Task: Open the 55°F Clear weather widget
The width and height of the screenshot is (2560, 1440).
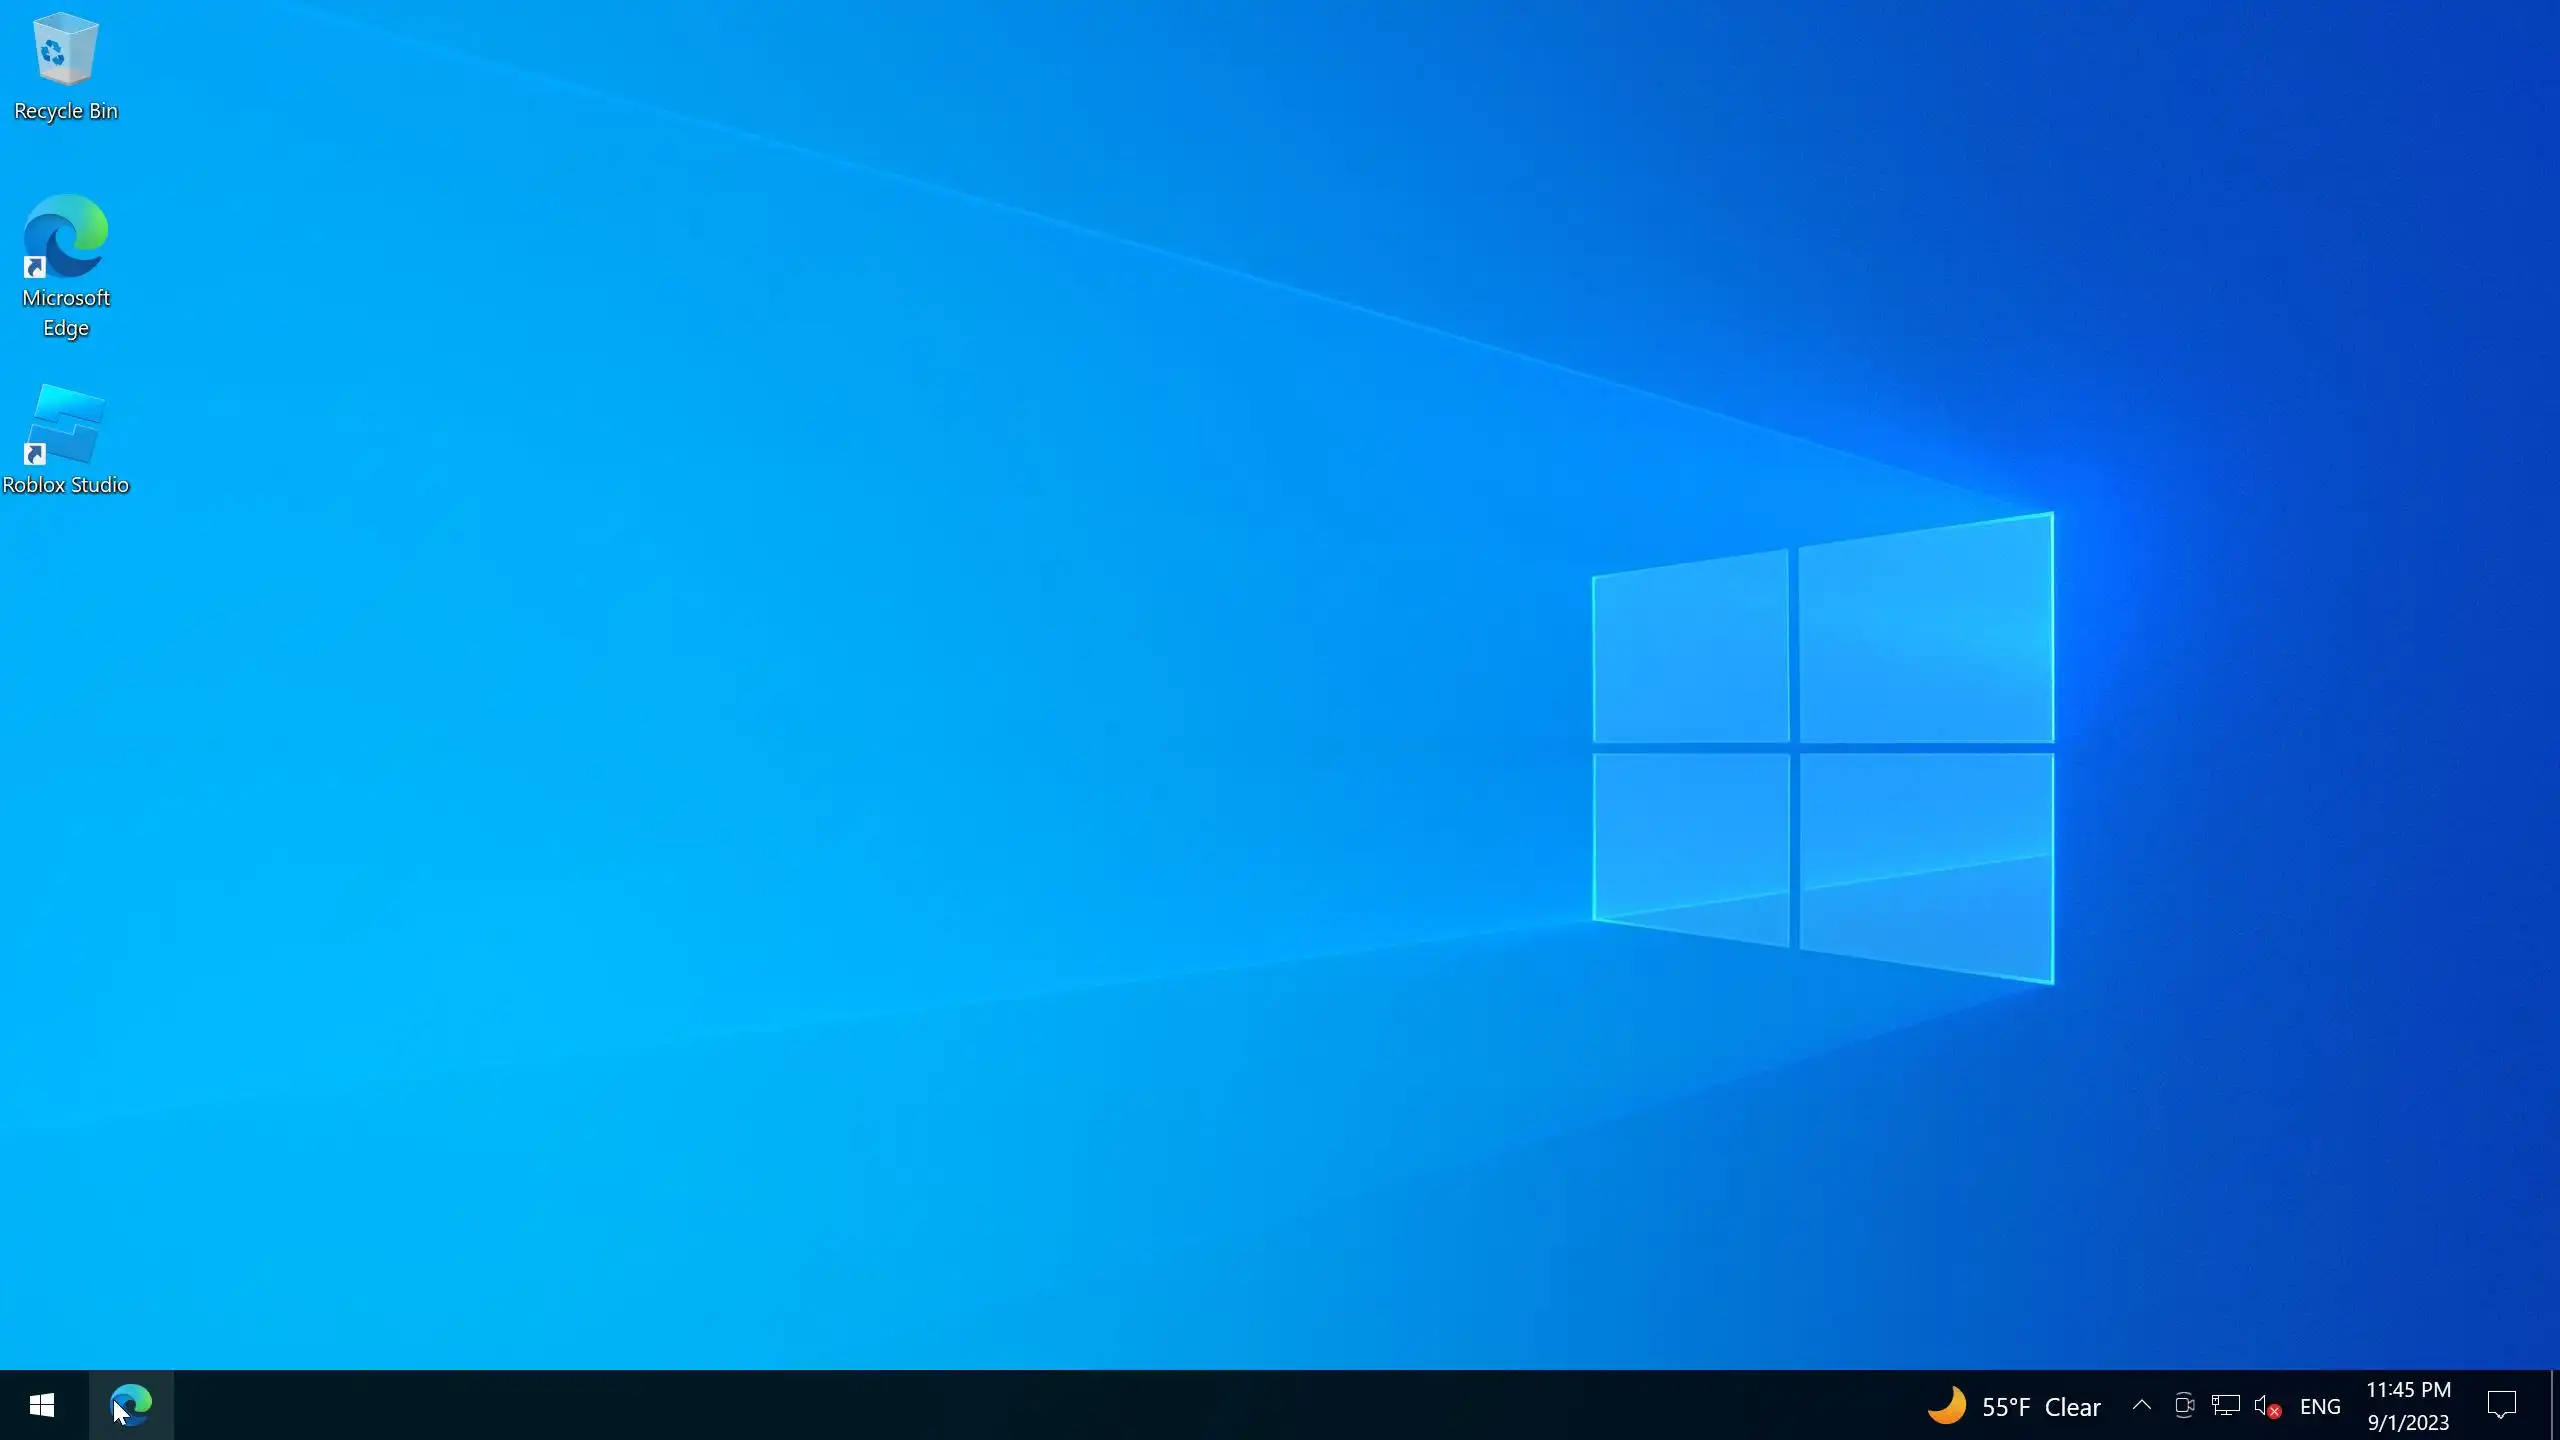Action: pos(2040,1407)
